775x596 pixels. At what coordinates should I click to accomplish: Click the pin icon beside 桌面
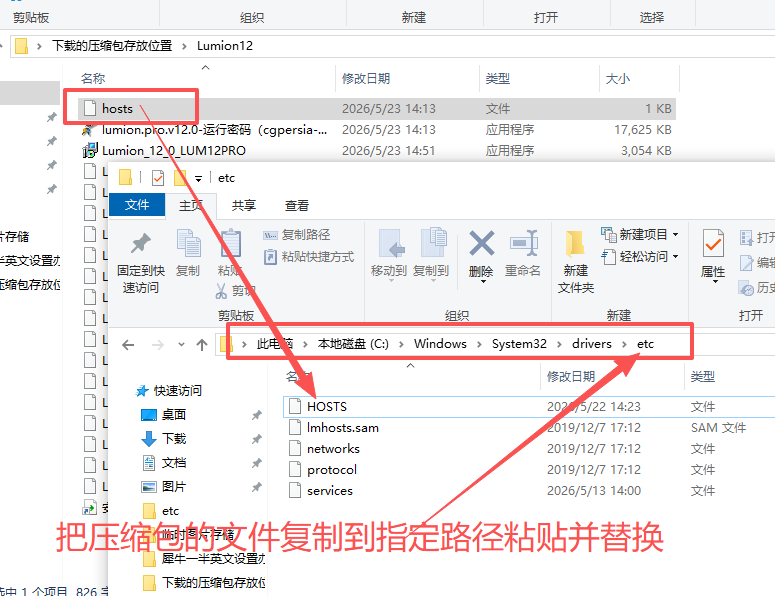[256, 415]
